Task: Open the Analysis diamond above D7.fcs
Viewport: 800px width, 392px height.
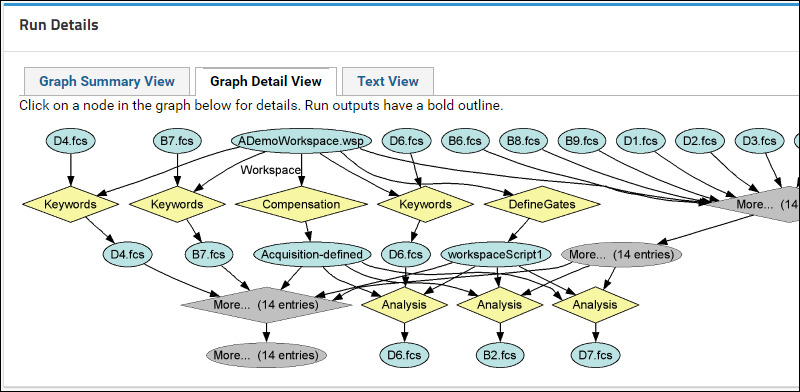Action: click(x=595, y=305)
